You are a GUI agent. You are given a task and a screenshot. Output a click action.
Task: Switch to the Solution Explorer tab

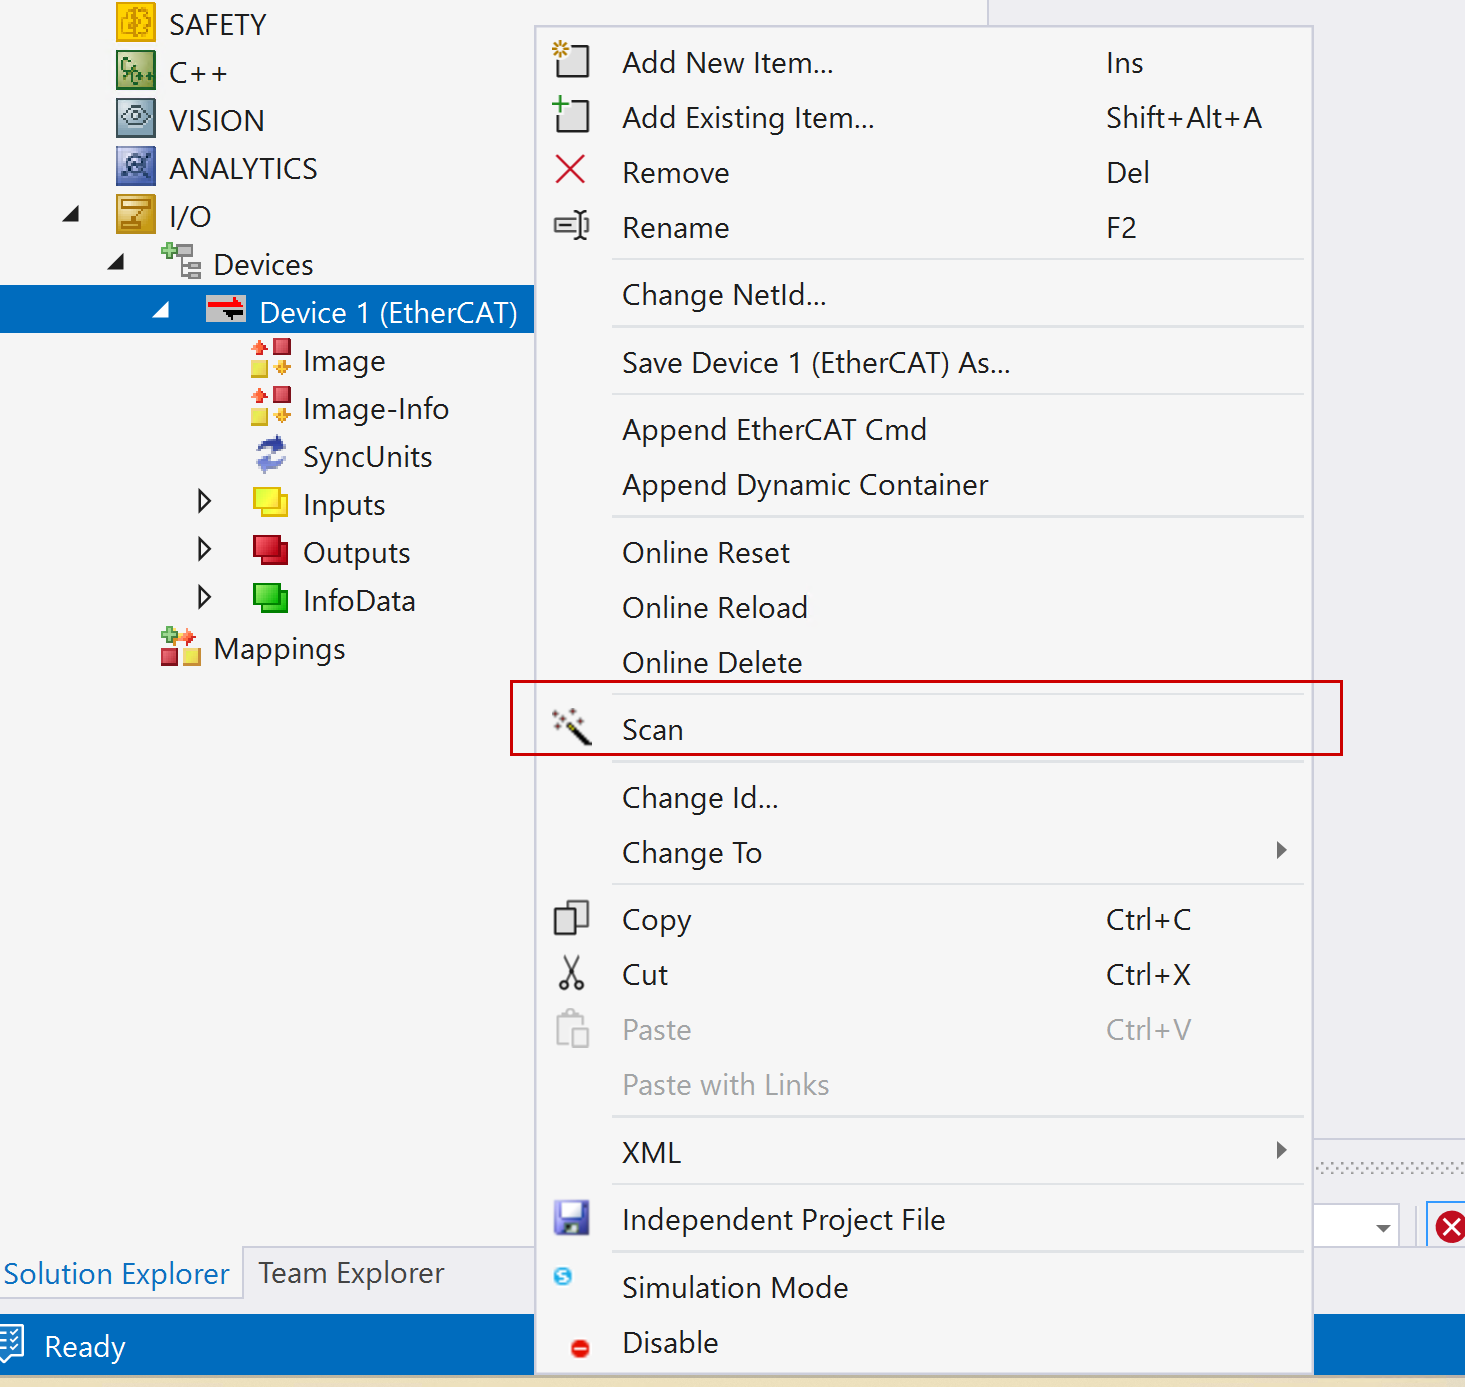coord(116,1274)
